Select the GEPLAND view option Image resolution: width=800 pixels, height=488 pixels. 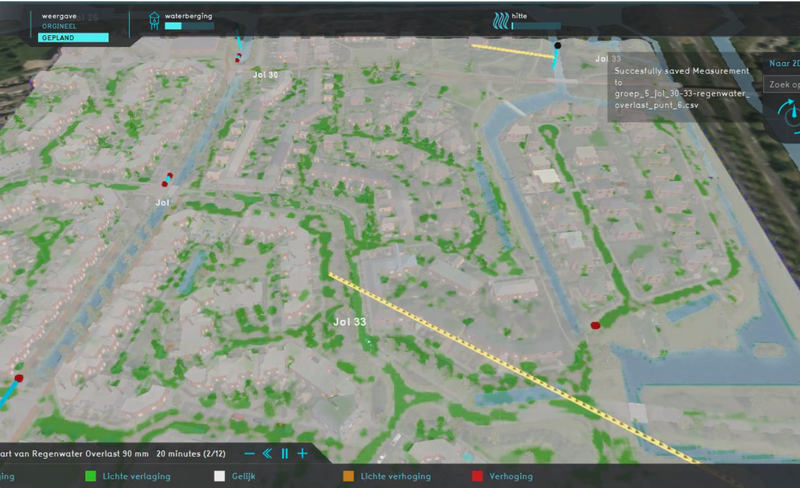point(72,38)
